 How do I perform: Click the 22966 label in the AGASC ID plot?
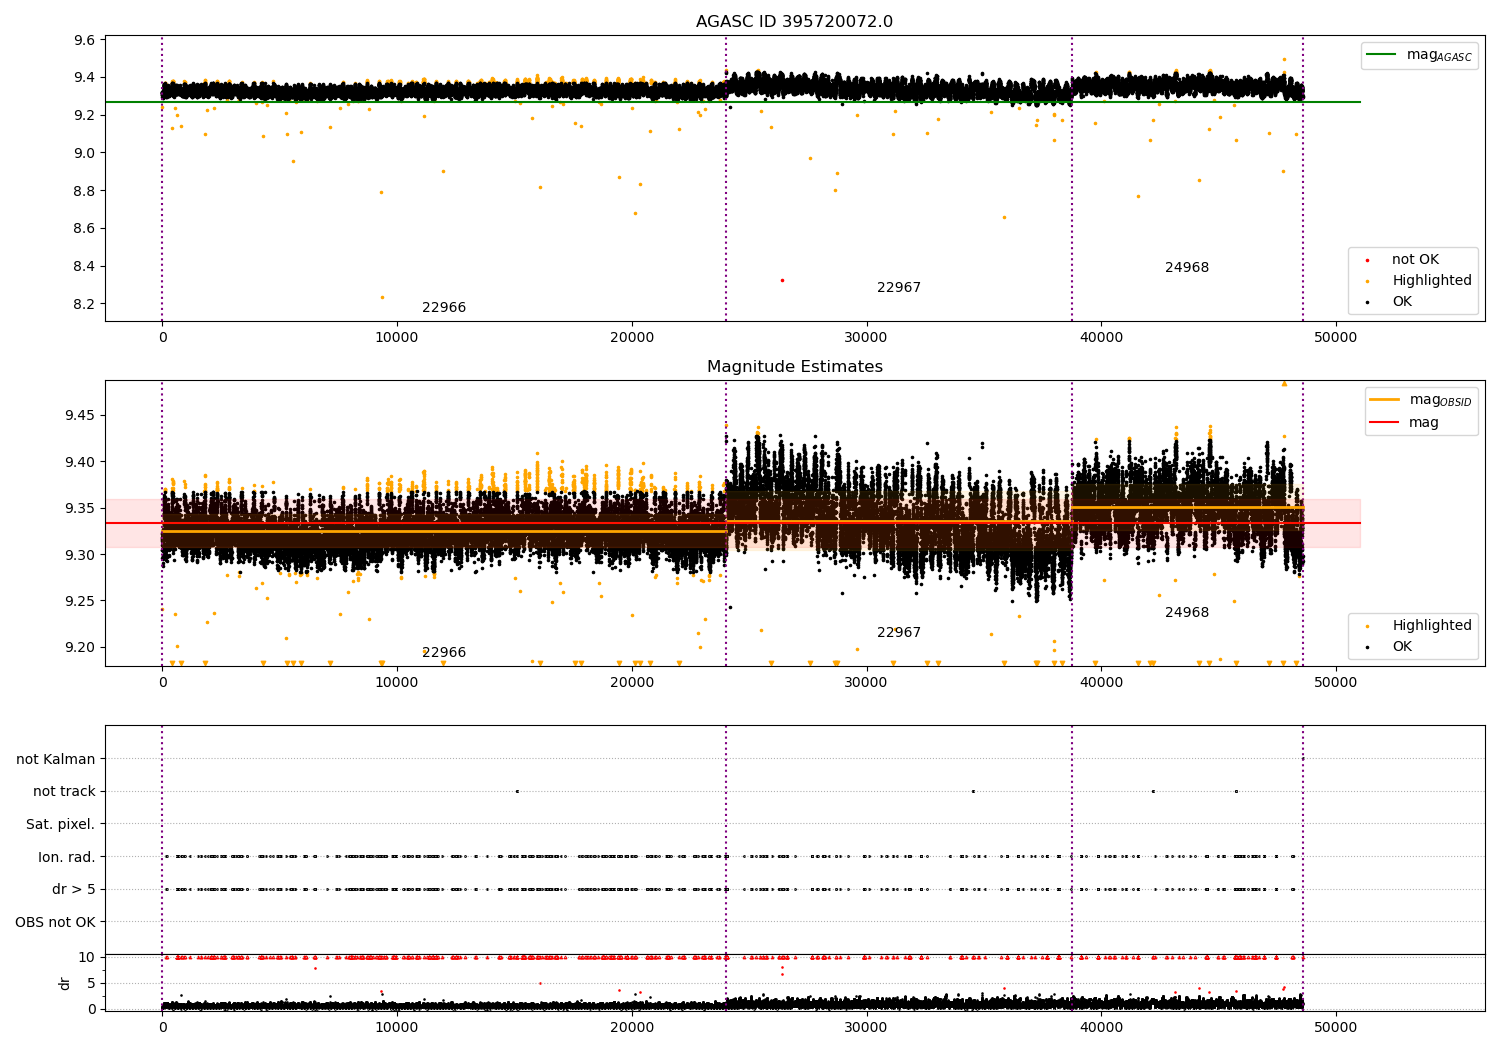click(444, 308)
